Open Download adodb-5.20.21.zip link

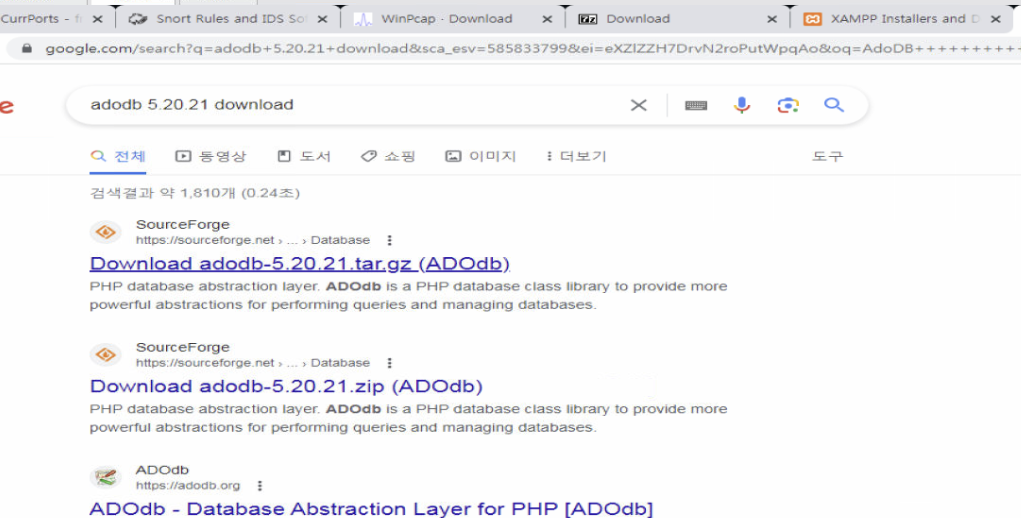coord(286,387)
